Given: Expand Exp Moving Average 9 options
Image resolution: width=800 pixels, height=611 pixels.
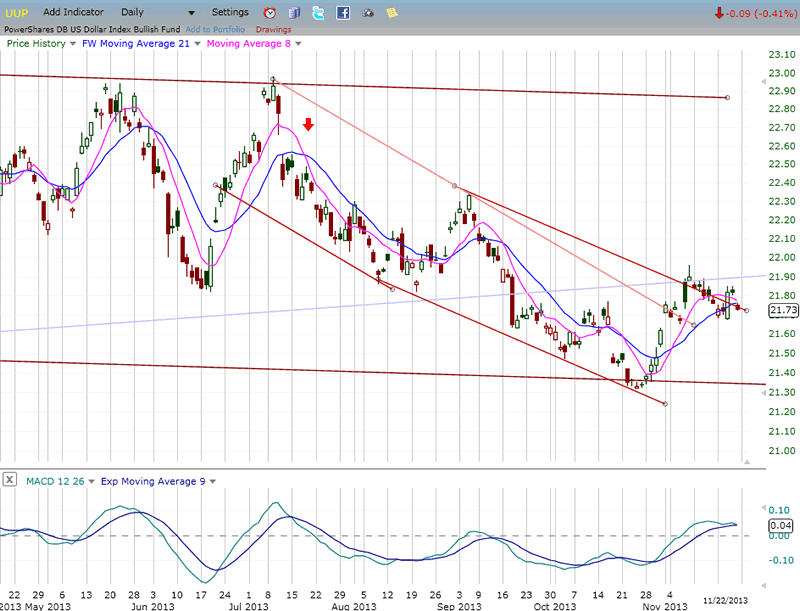Looking at the screenshot, I should coord(213,481).
